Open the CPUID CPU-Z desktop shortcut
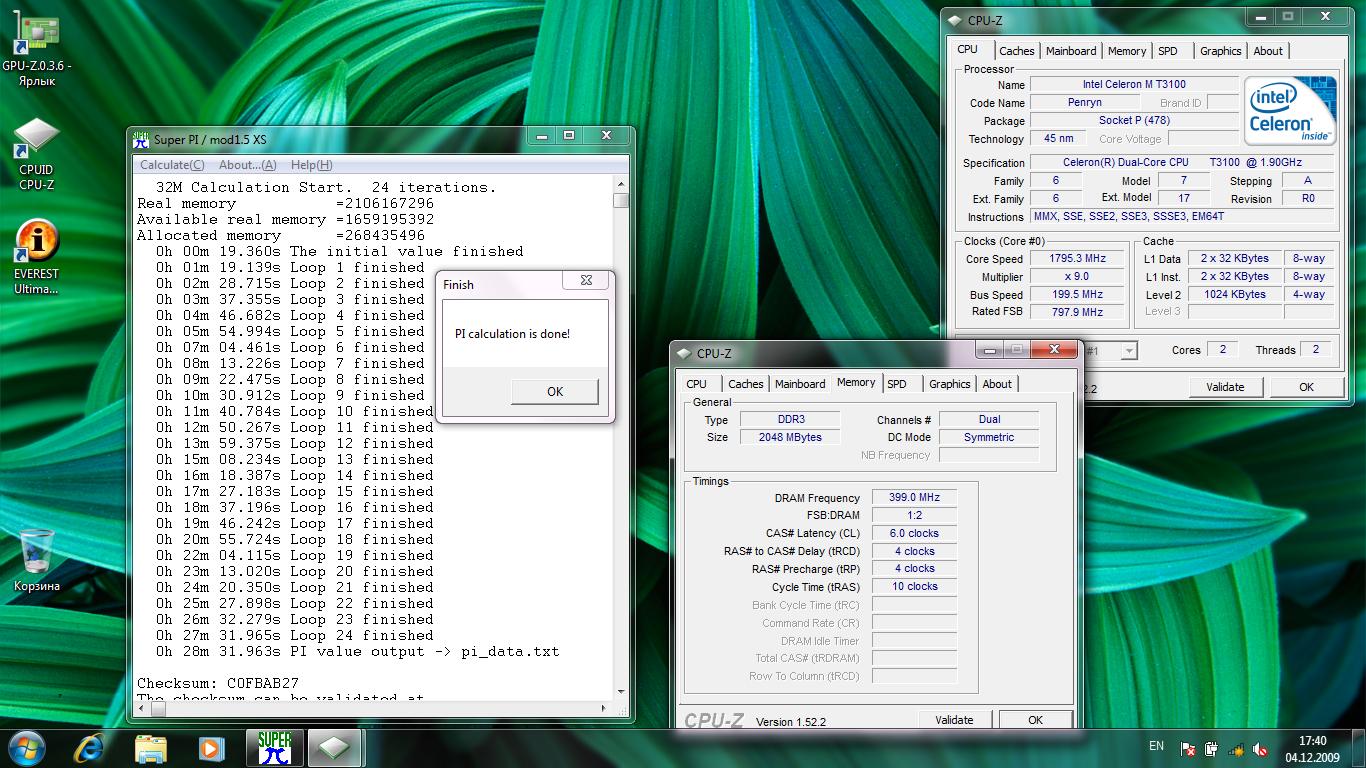Image resolution: width=1366 pixels, height=768 pixels. (36, 155)
